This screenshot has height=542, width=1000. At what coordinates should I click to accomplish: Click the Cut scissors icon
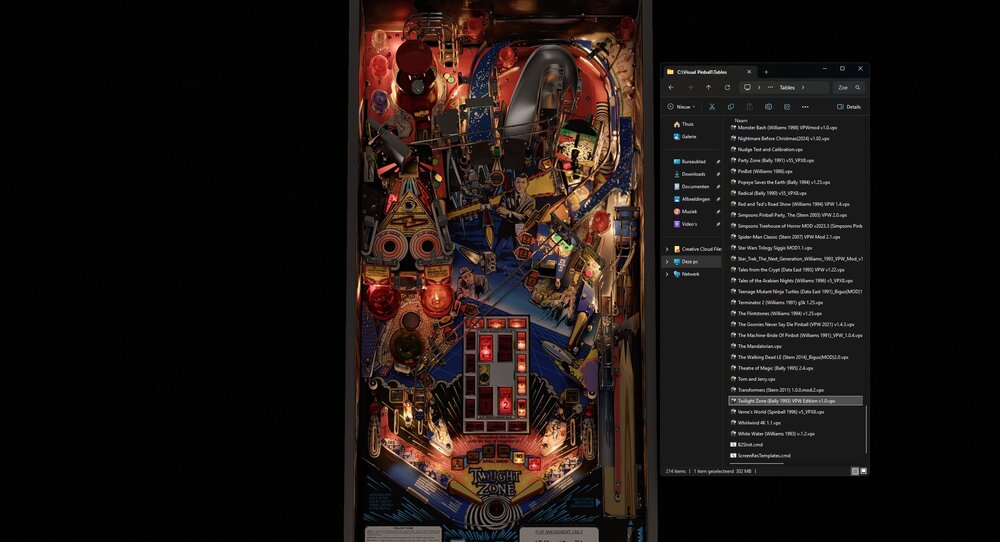coord(712,106)
